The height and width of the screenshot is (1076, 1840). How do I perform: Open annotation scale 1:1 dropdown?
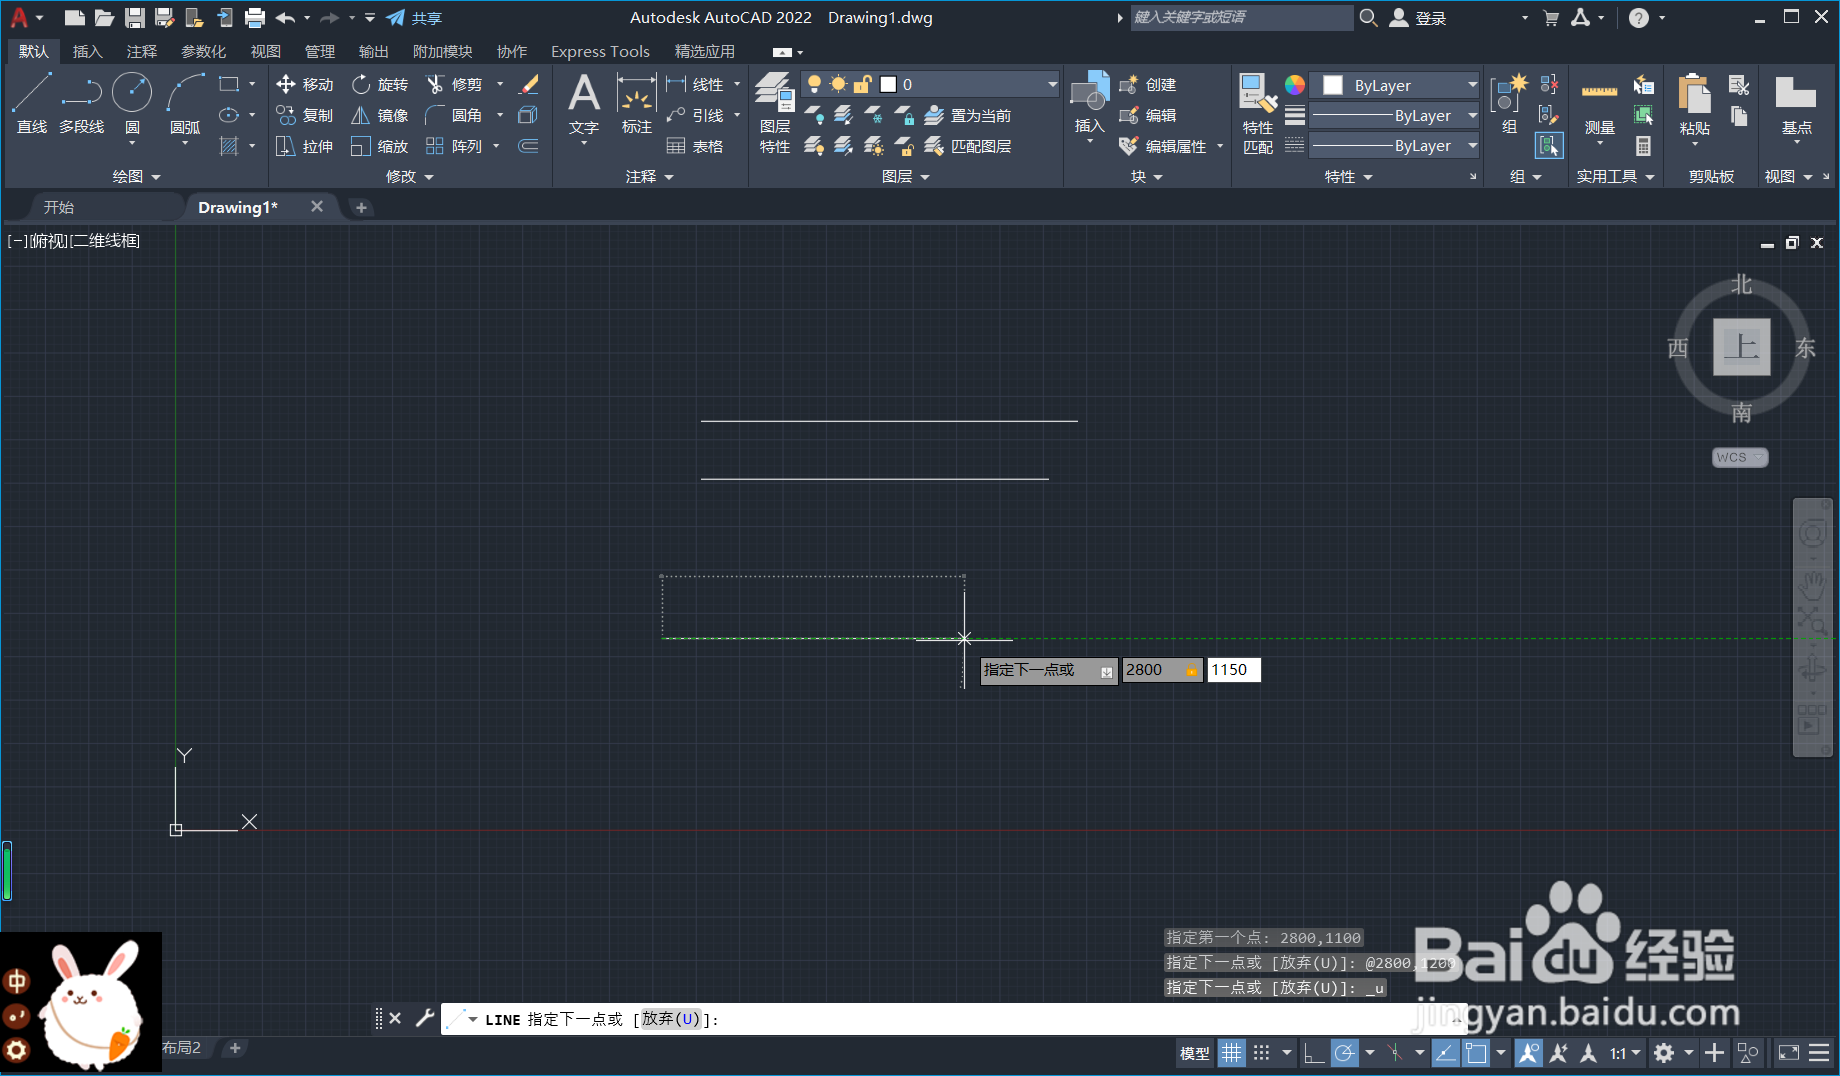(1625, 1053)
